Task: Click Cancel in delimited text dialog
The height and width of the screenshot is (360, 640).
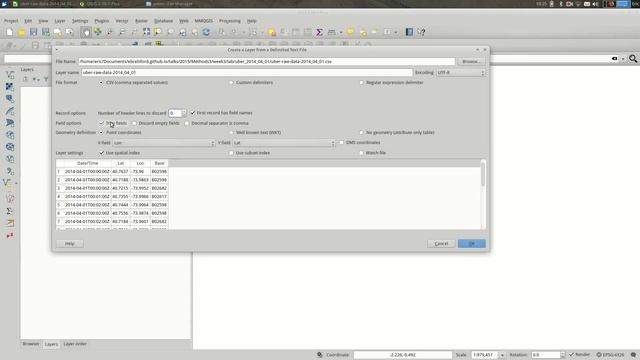Action: 441,244
